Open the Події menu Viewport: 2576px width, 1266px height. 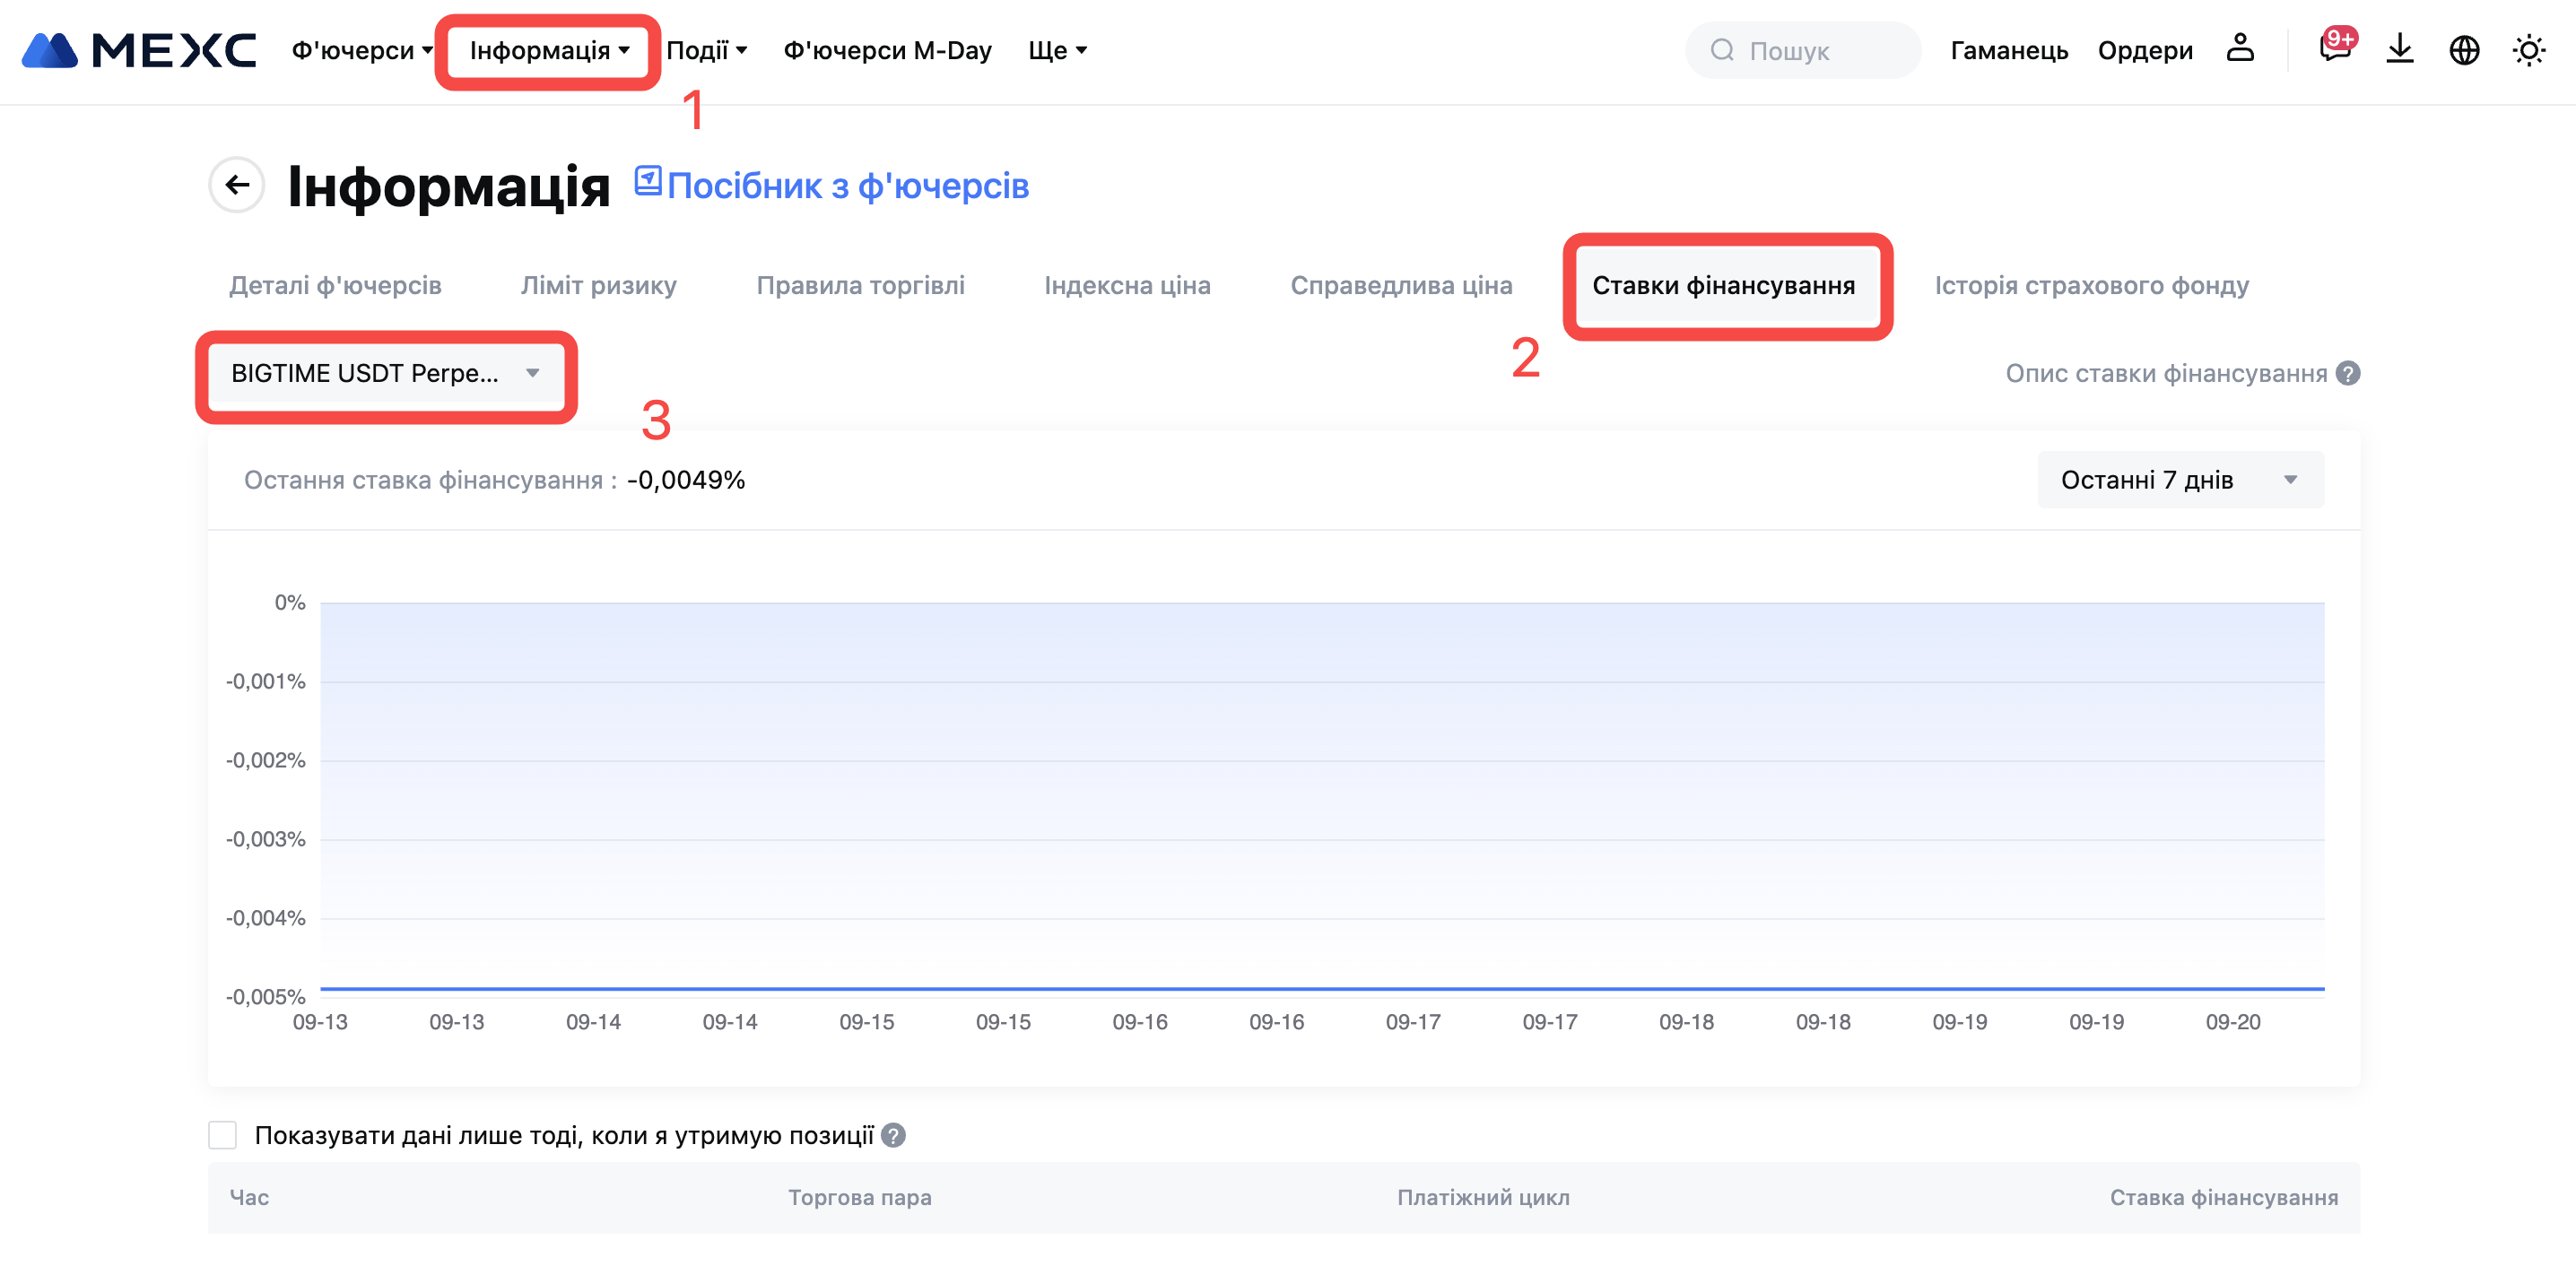tap(706, 50)
